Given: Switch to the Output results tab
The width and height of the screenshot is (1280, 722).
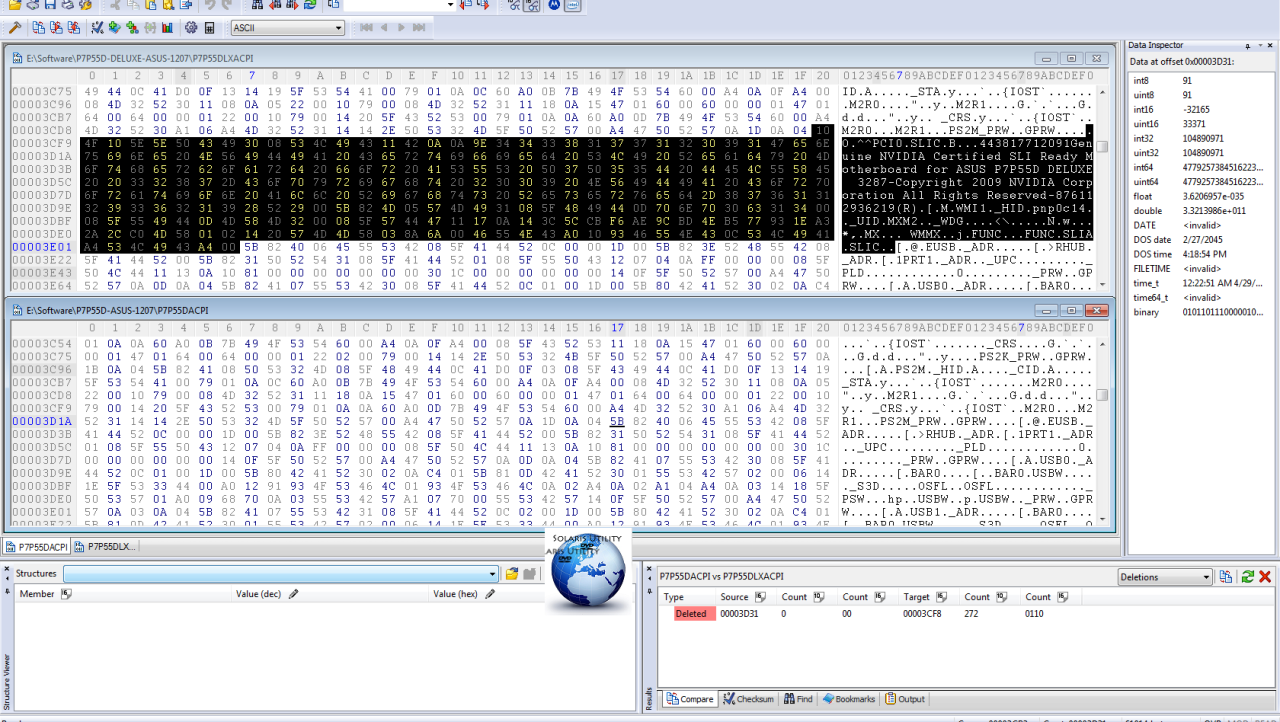Looking at the screenshot, I should click(905, 699).
